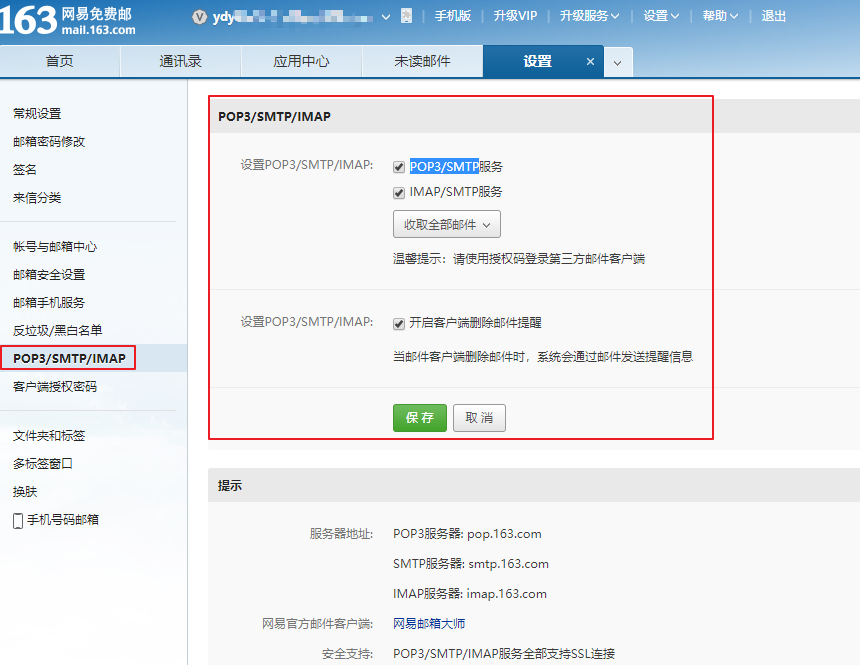860x665 pixels.
Task: Open 换肤 in the sidebar
Action: (25, 492)
